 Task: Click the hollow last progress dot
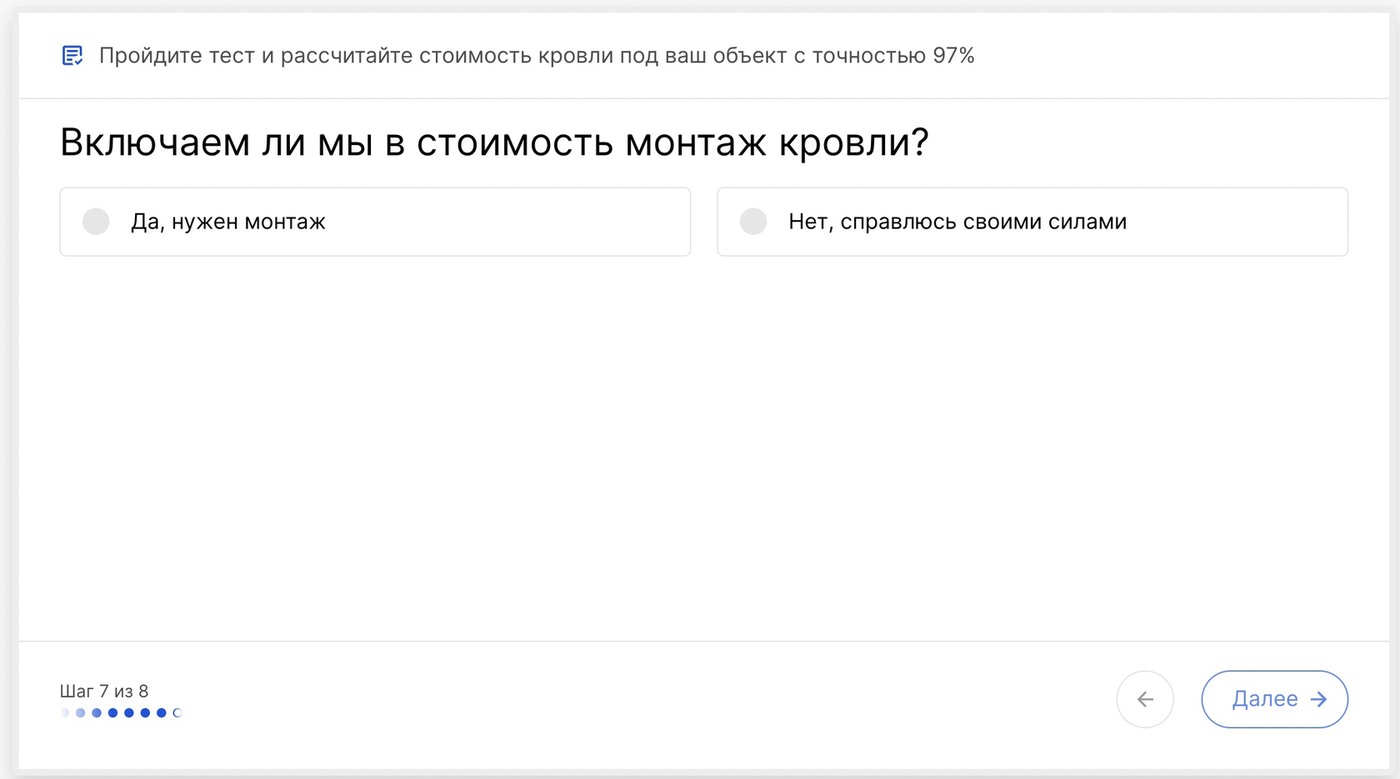coord(178,713)
